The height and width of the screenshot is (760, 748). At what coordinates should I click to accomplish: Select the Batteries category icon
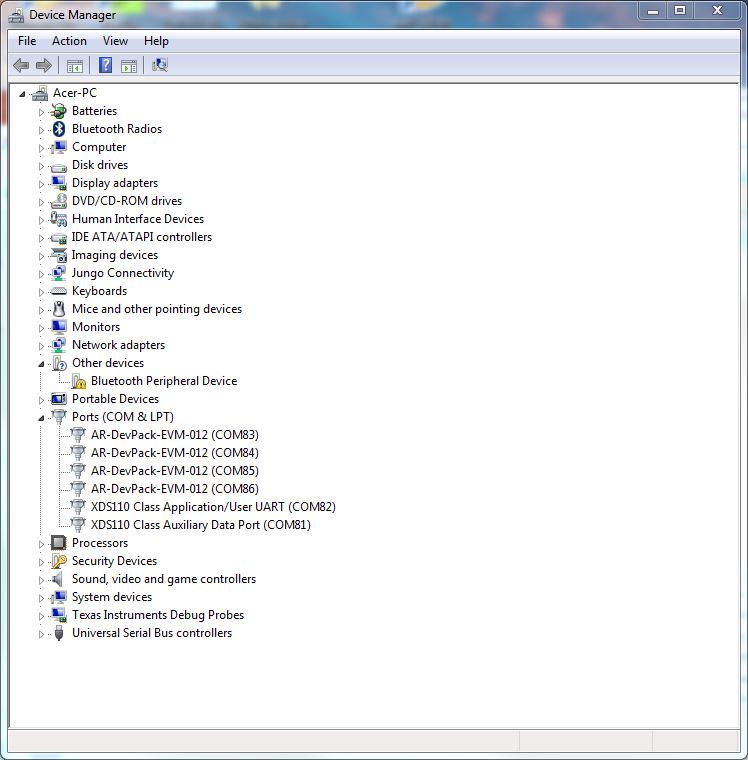click(x=59, y=111)
